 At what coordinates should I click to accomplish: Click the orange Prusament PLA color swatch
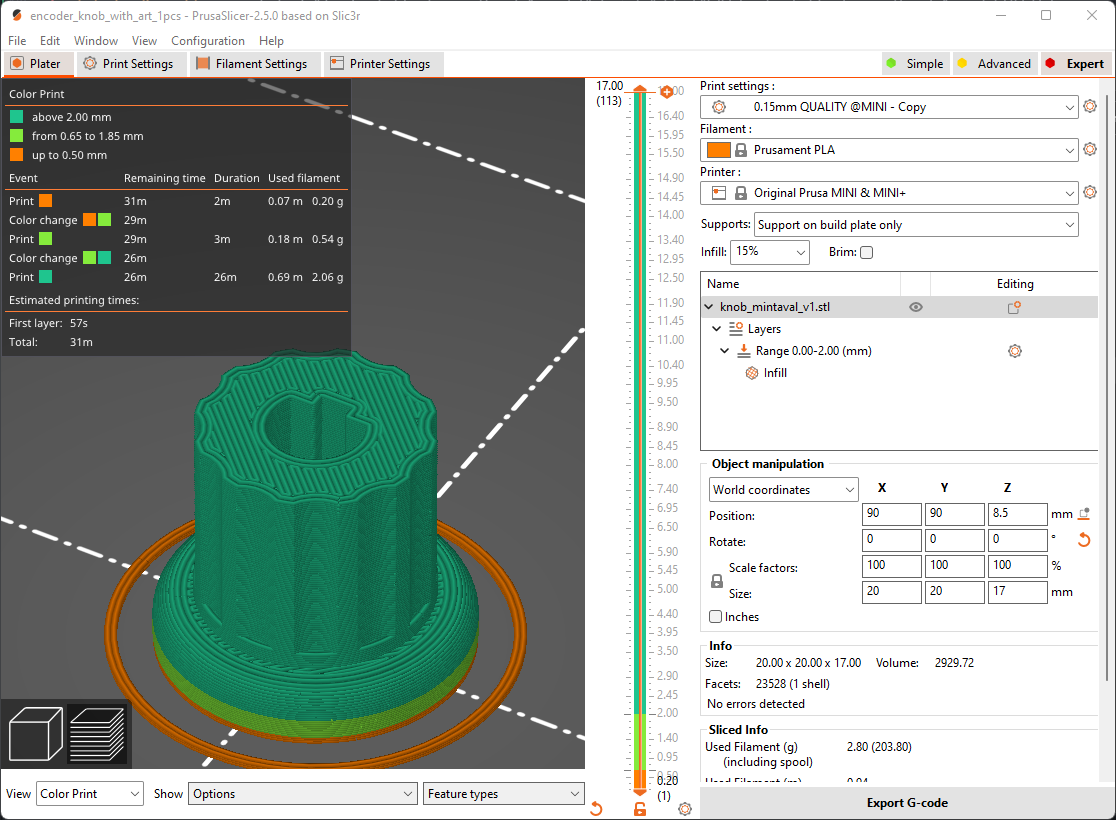[x=718, y=150]
